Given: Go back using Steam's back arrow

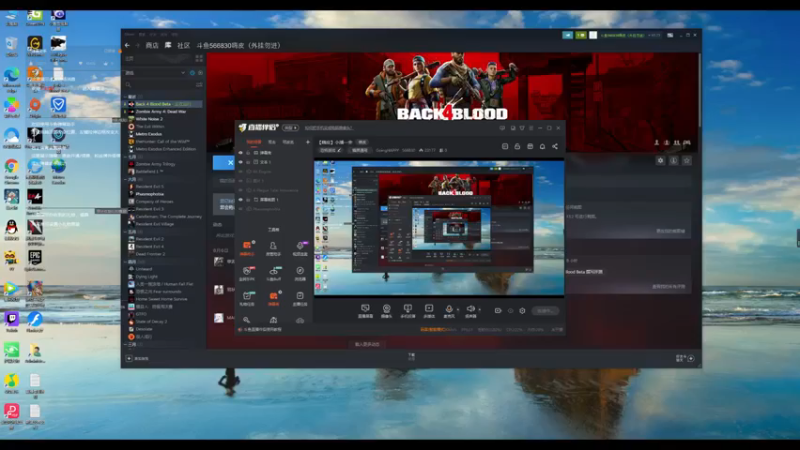Looking at the screenshot, I should [x=127, y=45].
